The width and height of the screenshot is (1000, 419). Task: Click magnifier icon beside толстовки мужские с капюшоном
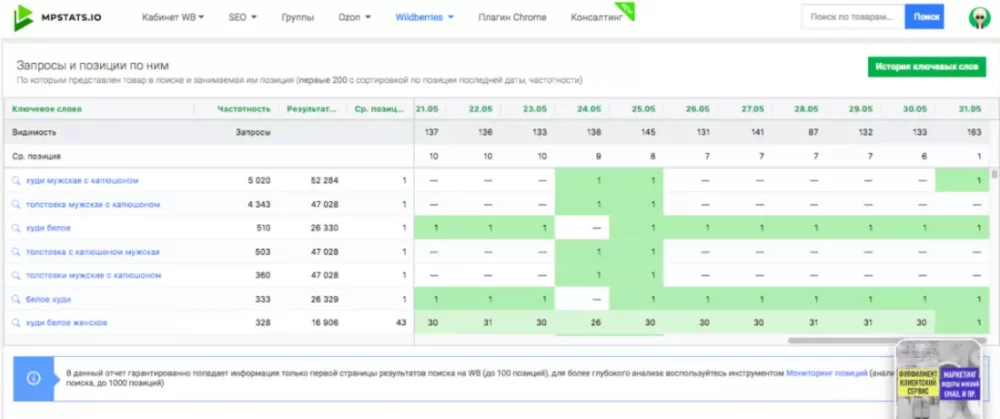click(x=16, y=275)
